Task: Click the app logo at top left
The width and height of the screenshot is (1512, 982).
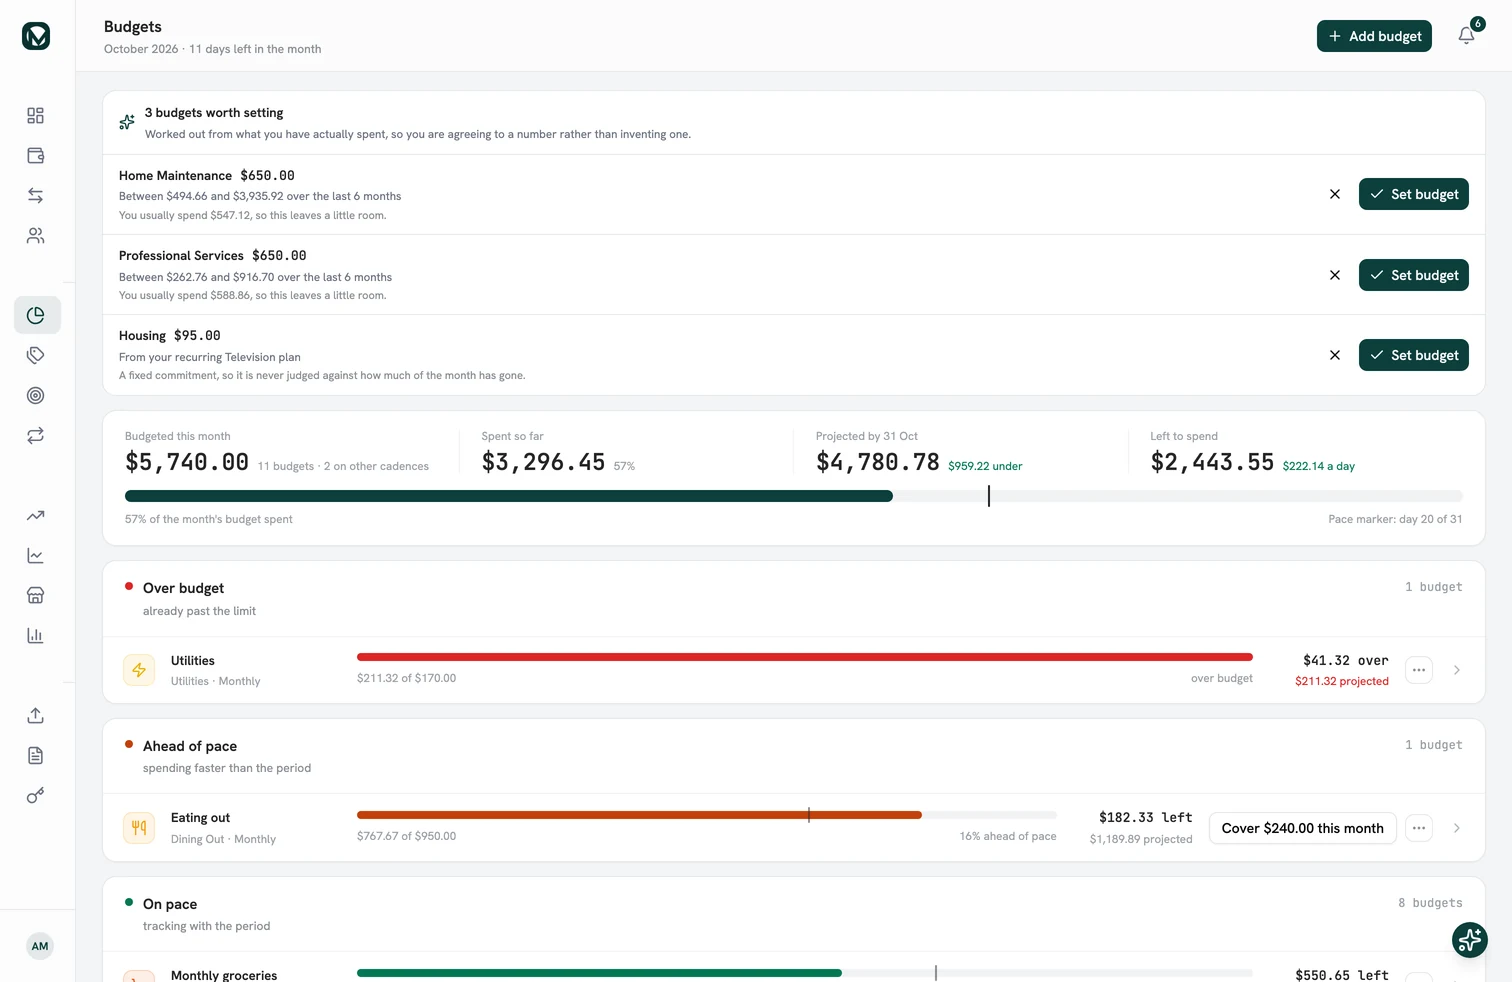Action: [x=36, y=36]
